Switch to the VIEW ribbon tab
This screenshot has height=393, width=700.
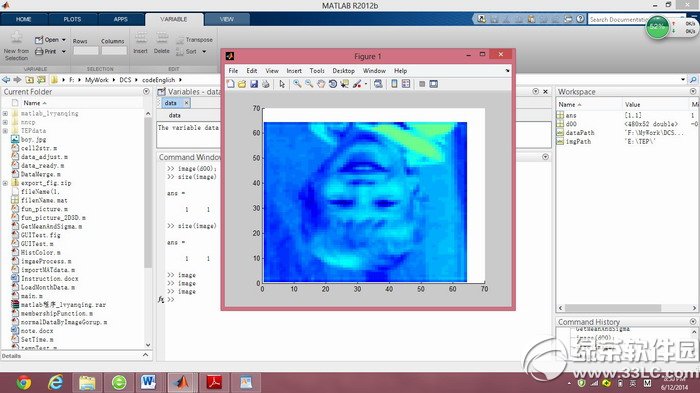click(227, 19)
